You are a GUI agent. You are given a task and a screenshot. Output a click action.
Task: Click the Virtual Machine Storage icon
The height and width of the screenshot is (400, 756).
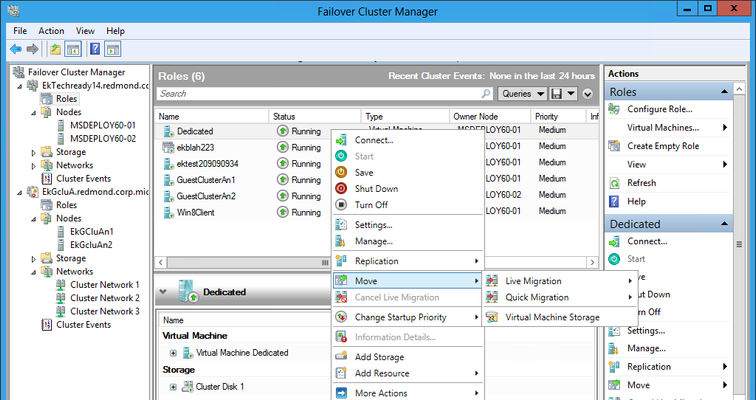[x=492, y=317]
